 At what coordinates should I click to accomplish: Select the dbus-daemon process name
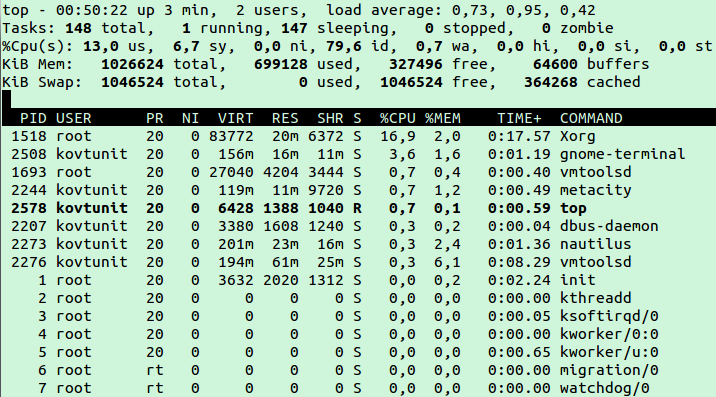(609, 226)
